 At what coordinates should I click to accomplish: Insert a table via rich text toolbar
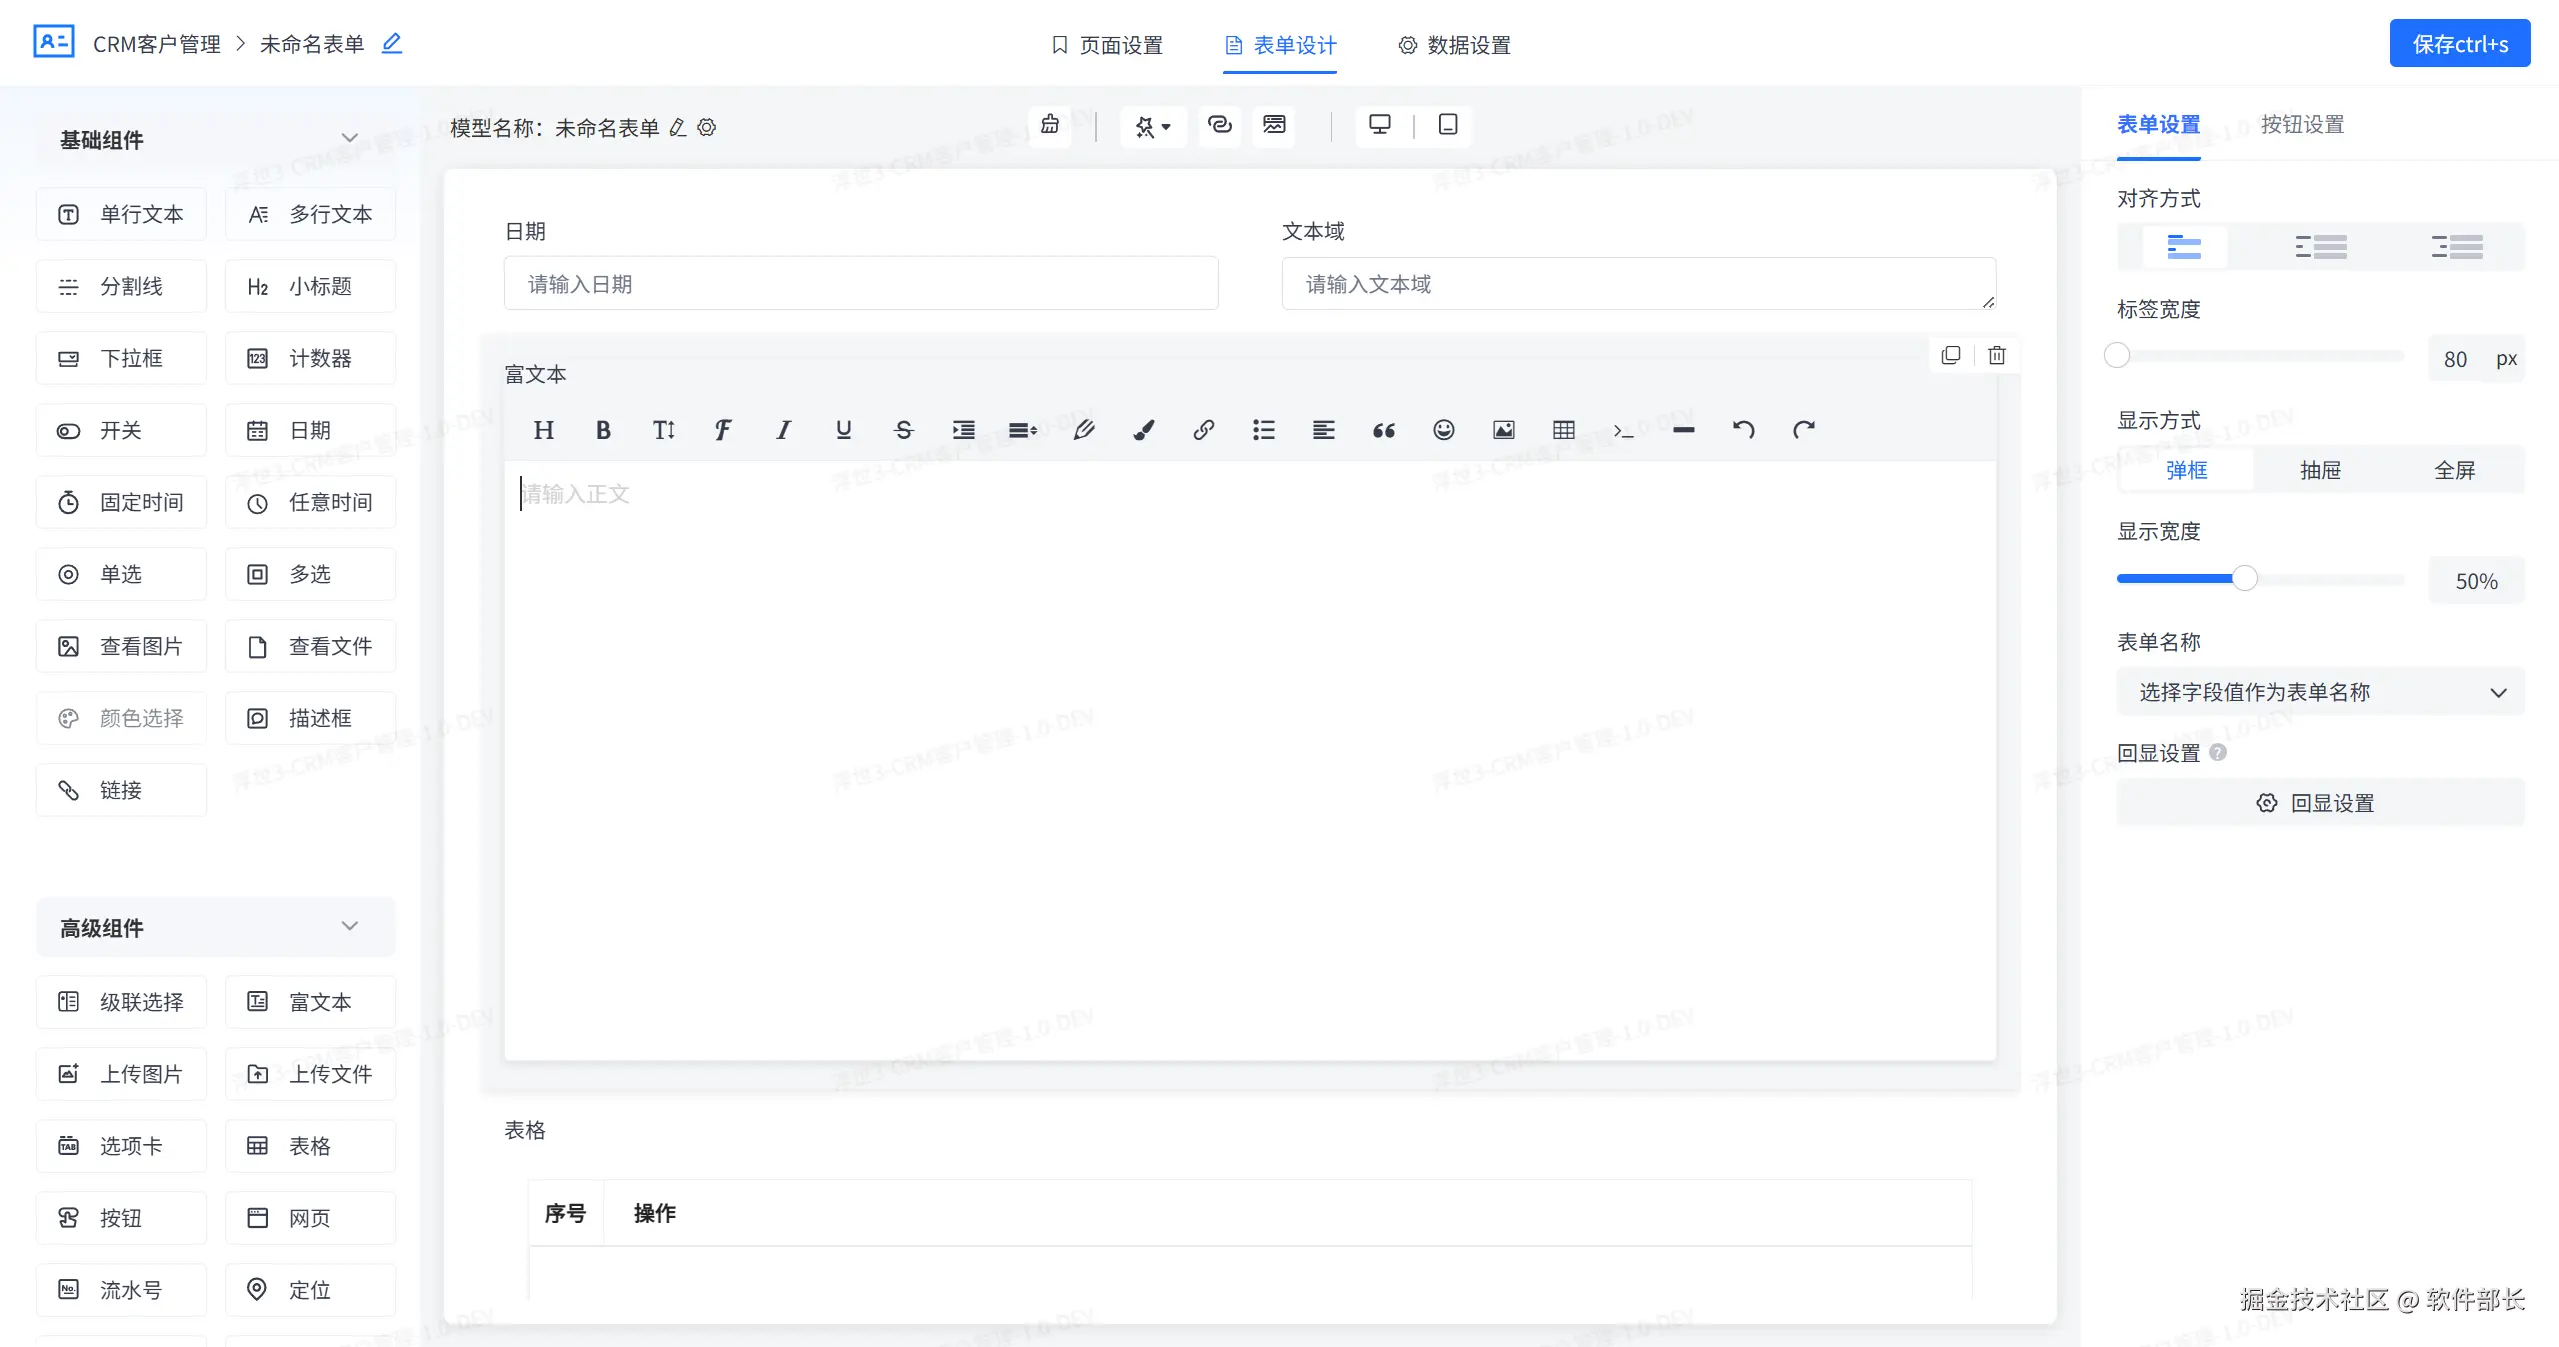[1563, 430]
